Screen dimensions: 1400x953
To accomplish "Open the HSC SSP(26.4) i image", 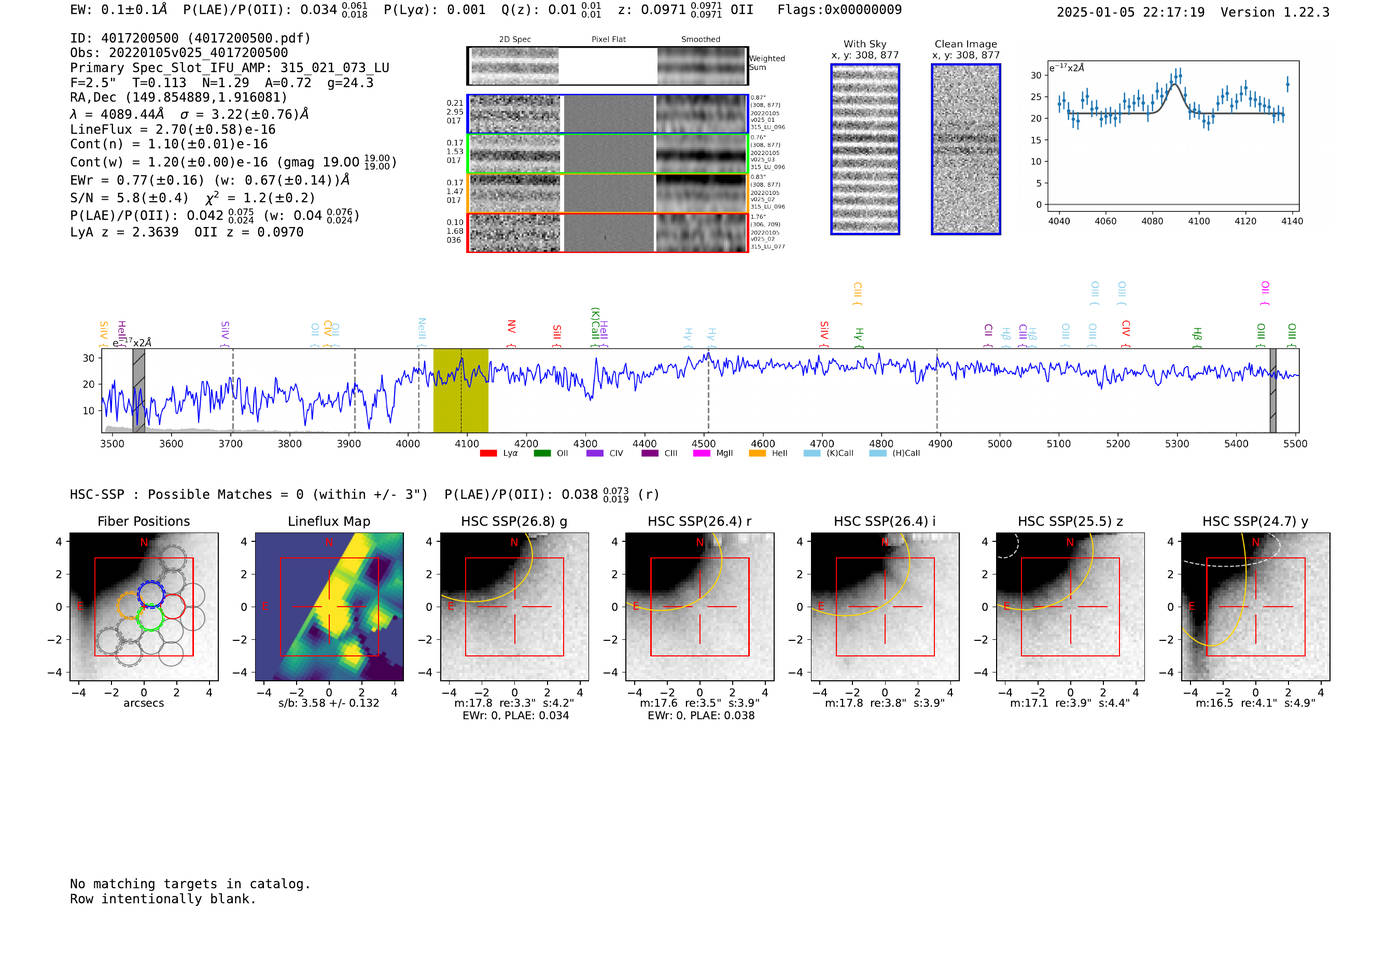I will (x=884, y=606).
